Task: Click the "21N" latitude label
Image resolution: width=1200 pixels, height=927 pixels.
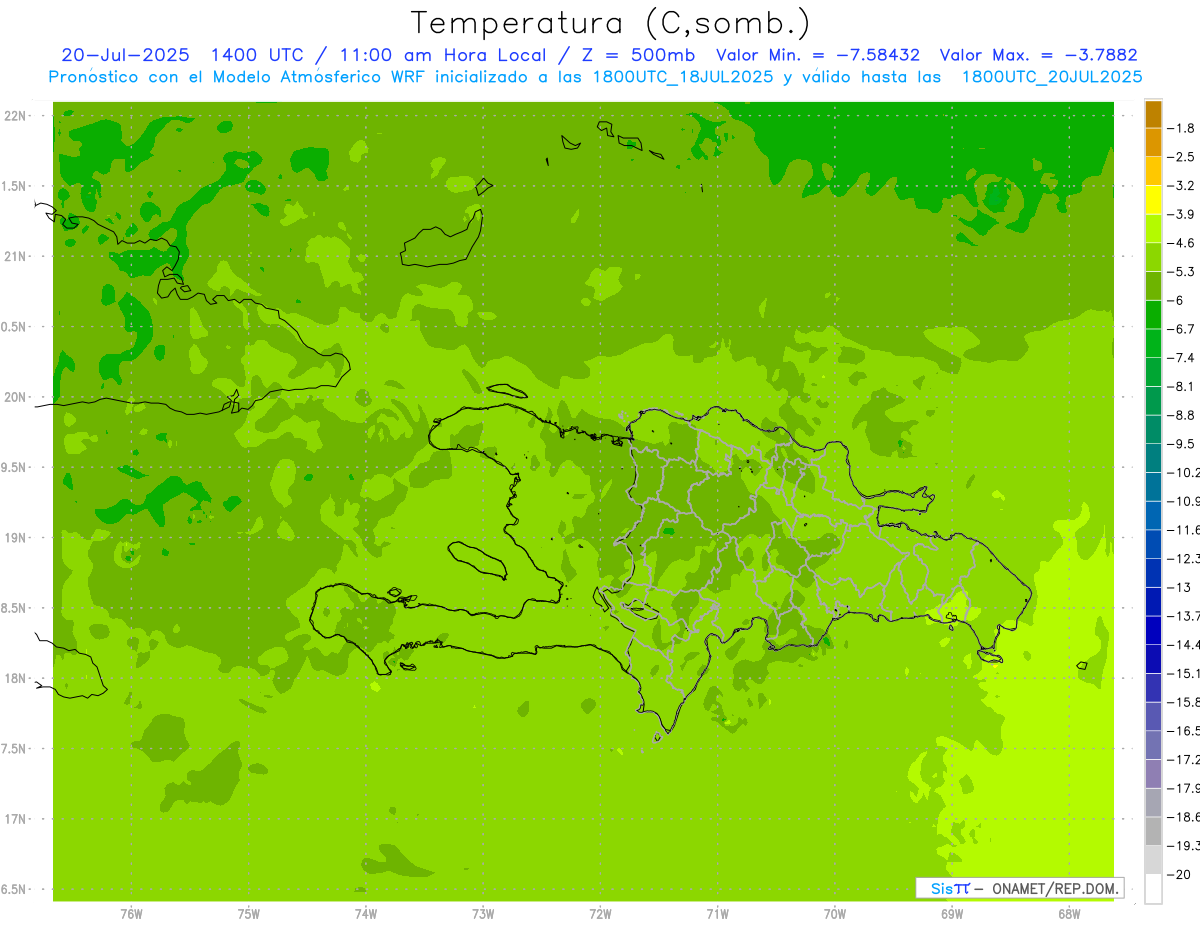Action: coord(16,256)
